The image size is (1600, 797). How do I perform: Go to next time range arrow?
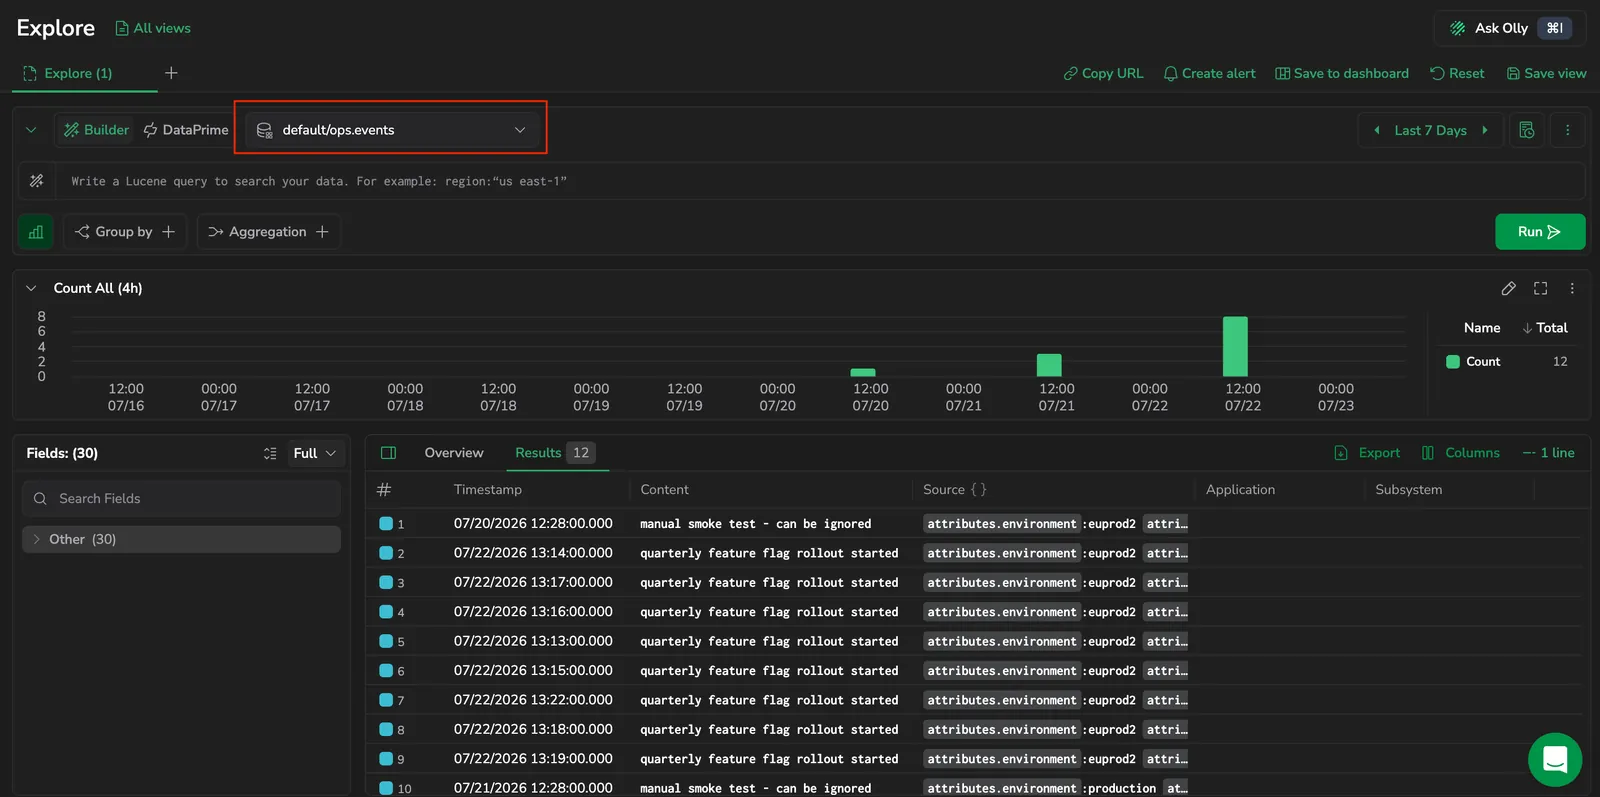point(1485,130)
